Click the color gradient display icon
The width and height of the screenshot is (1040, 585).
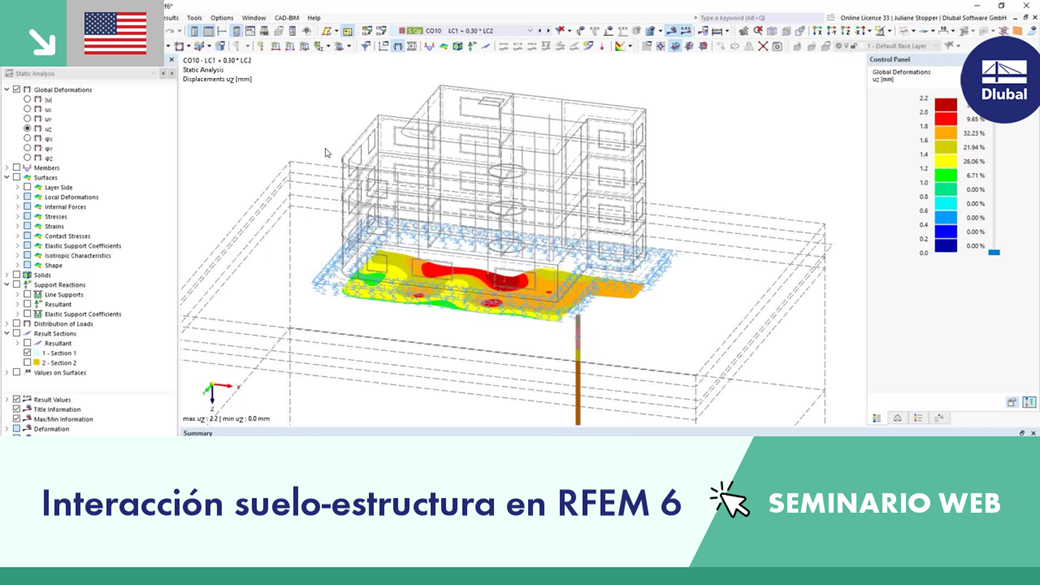(619, 46)
